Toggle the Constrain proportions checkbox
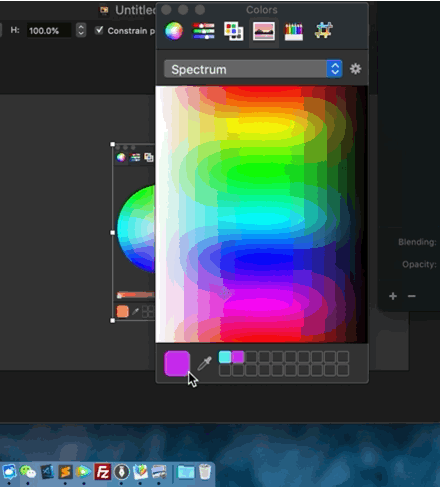This screenshot has height=488, width=440. (99, 30)
